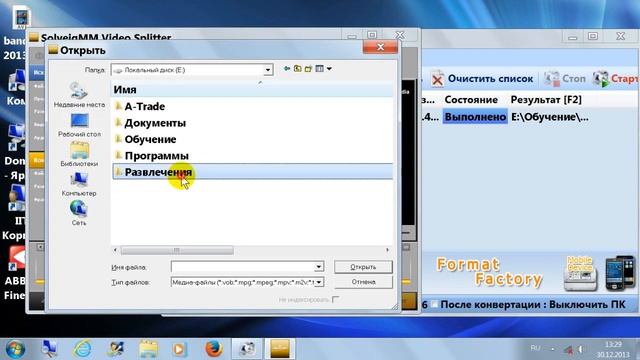640x360 pixels.
Task: Toggle 'После конвертации: Выключить ПК' checkbox
Action: (435, 304)
